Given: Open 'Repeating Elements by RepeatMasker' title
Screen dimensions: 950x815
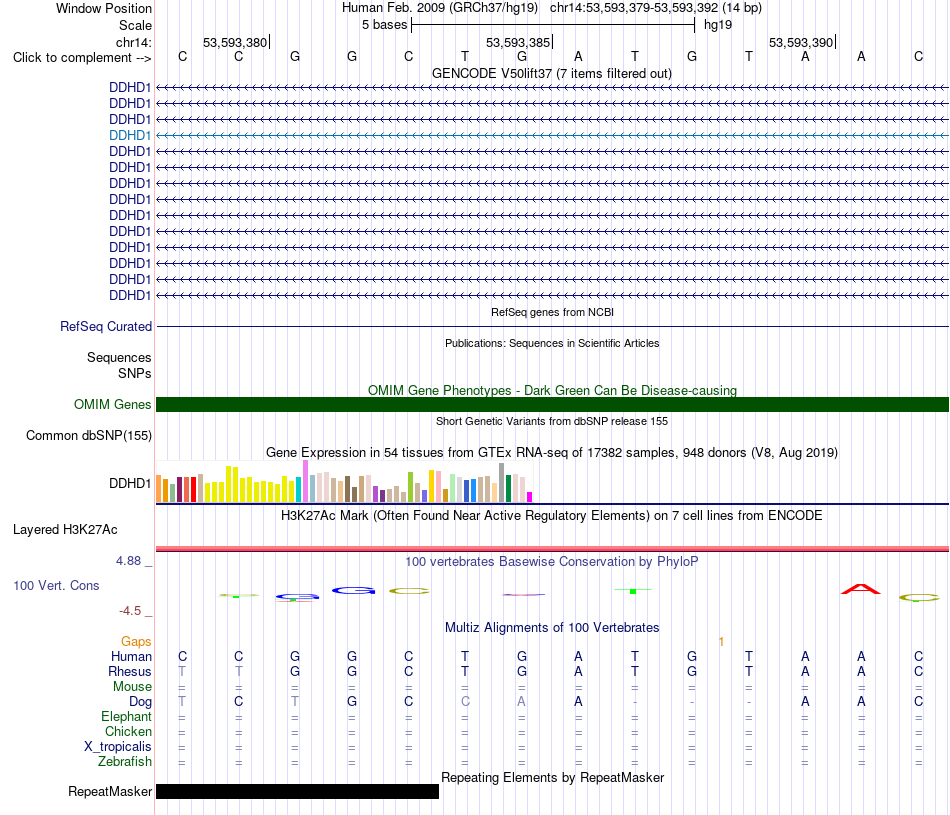Looking at the screenshot, I should point(552,777).
